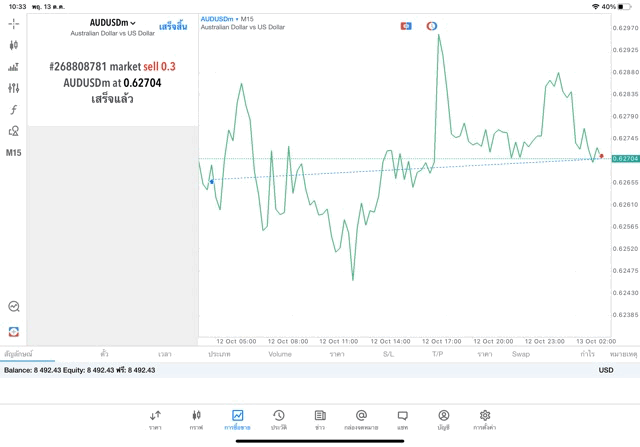Screen dimensions: 640x447
Task: Sort by เวลา (Time) column header
Action: point(165,354)
